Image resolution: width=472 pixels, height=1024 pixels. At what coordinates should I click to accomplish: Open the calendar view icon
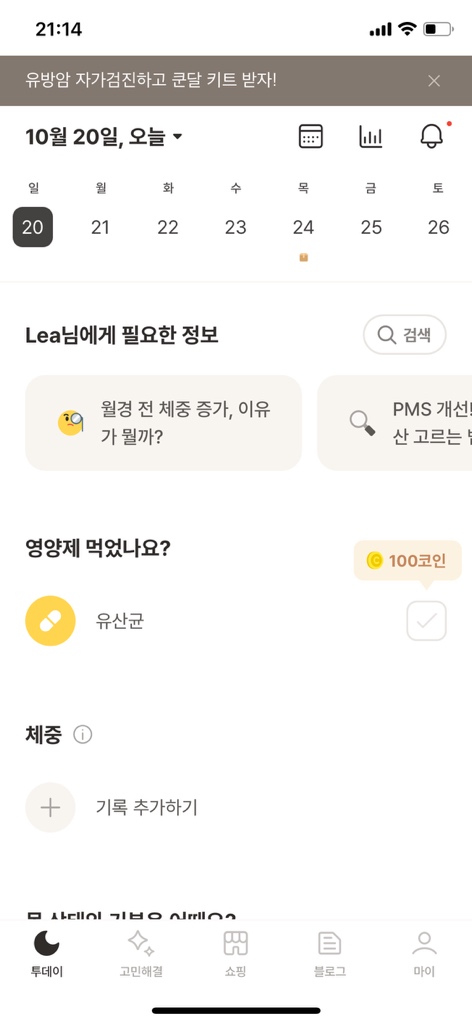310,136
